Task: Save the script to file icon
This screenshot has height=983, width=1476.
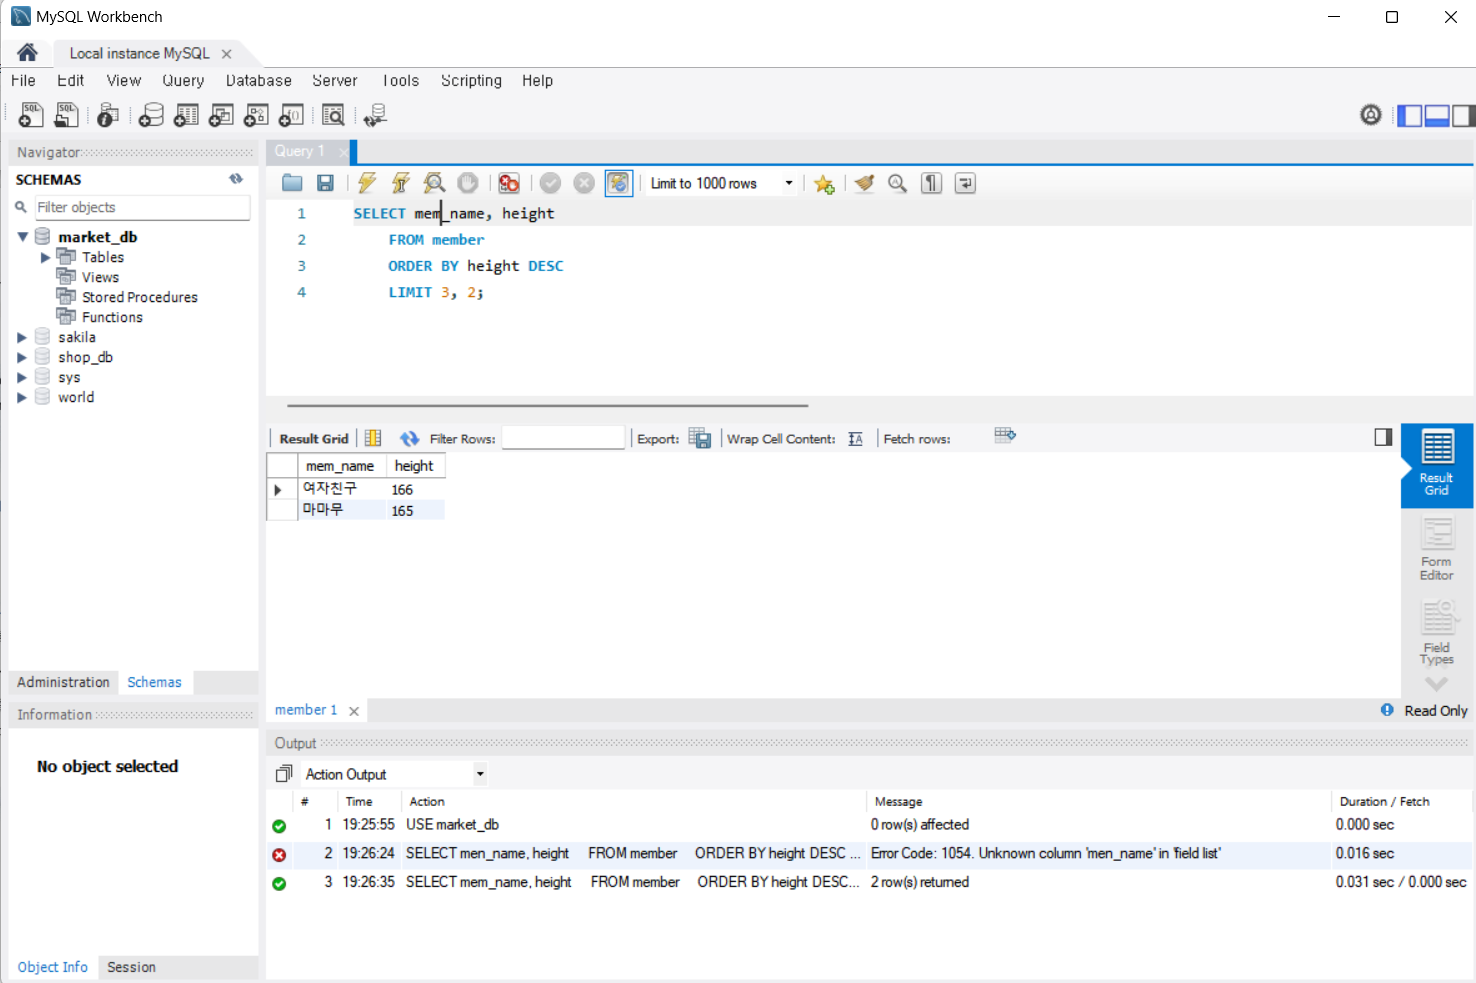Action: 325,183
